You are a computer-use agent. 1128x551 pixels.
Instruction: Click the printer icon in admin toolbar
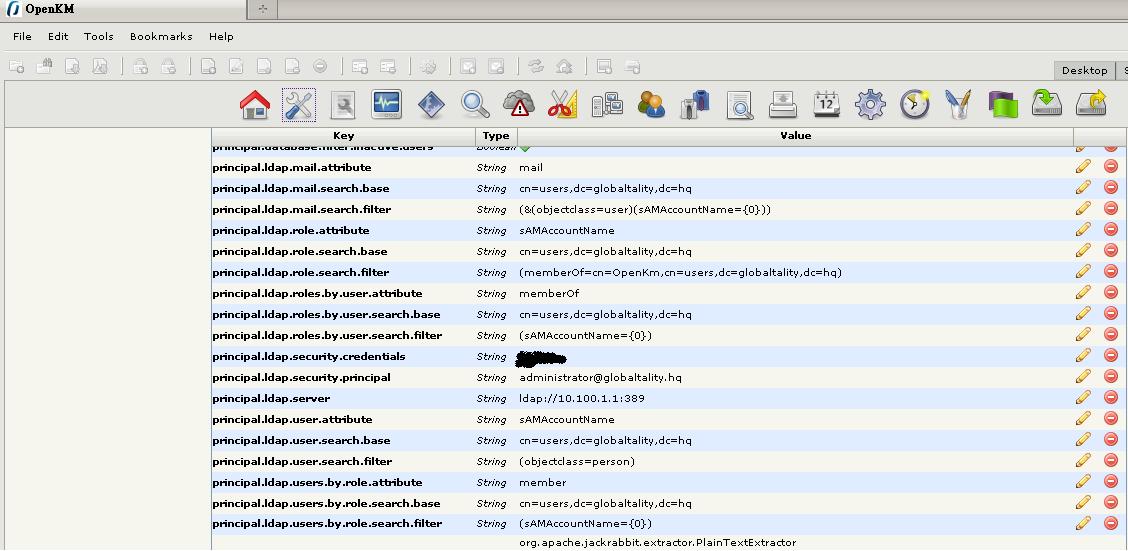(783, 104)
